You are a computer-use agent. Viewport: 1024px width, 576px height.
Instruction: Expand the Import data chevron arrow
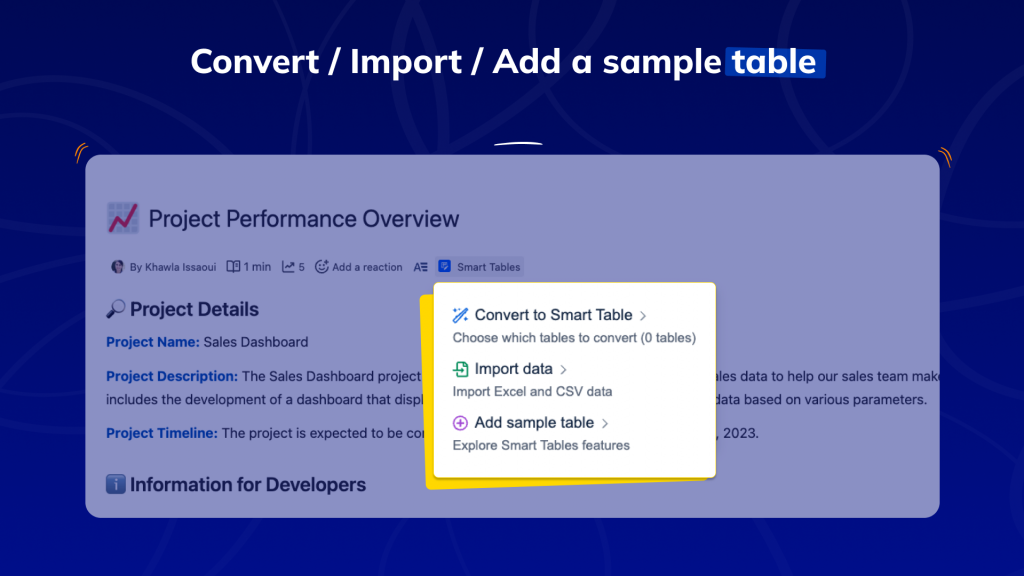click(x=564, y=370)
